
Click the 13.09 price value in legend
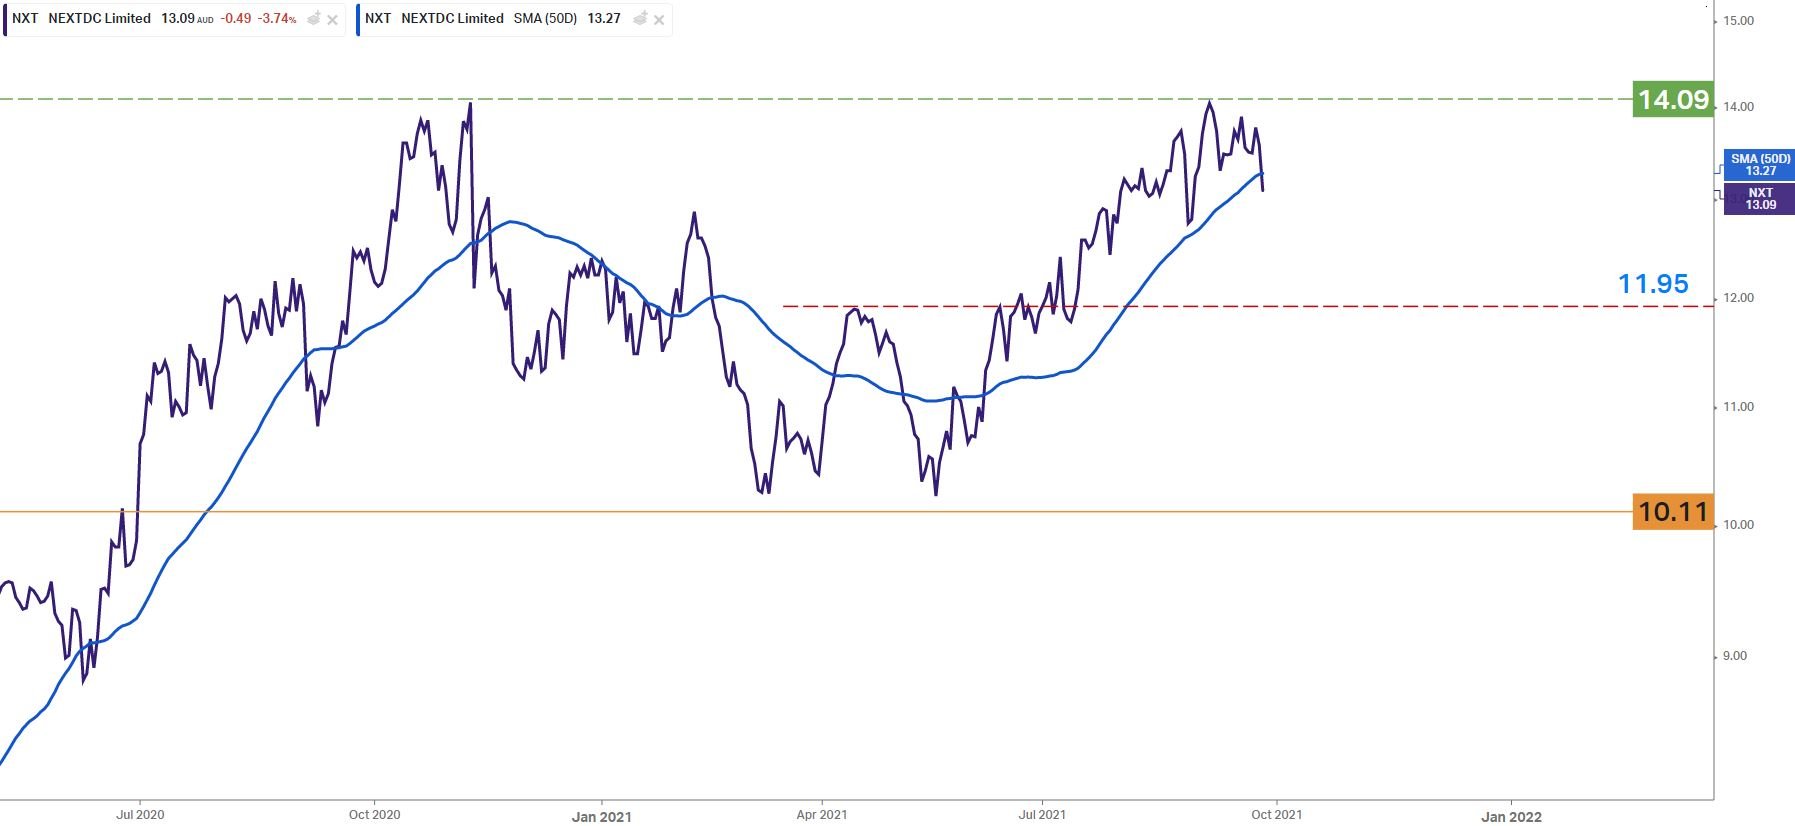point(177,19)
